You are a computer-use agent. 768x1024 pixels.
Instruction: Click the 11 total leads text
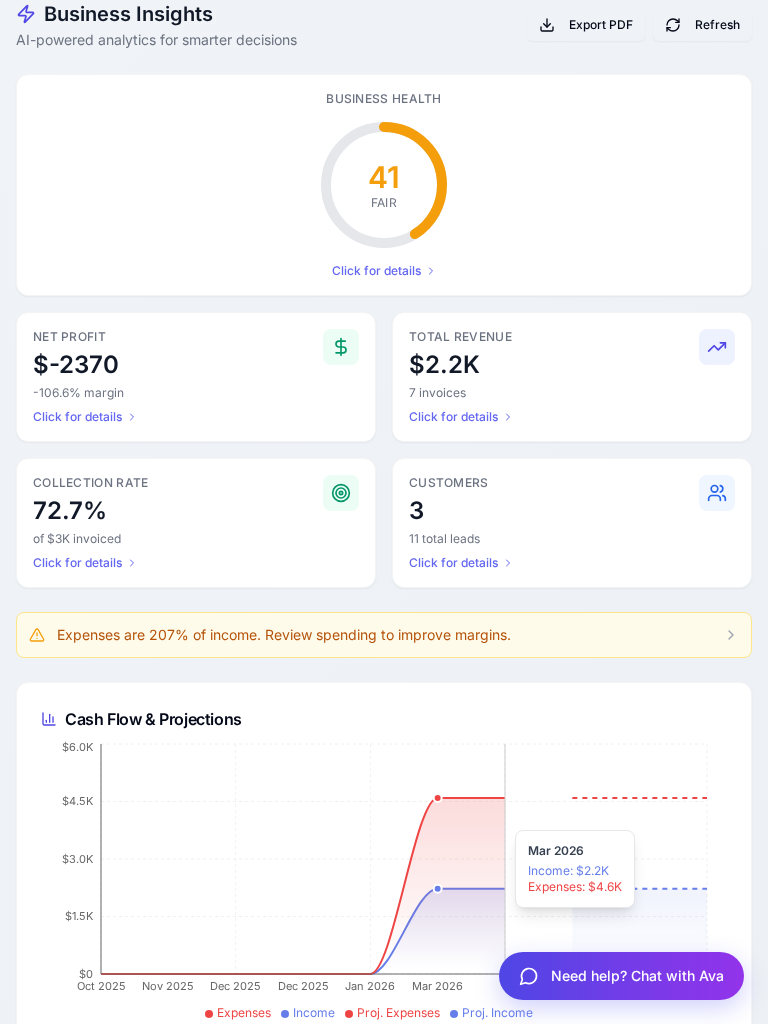pos(445,539)
